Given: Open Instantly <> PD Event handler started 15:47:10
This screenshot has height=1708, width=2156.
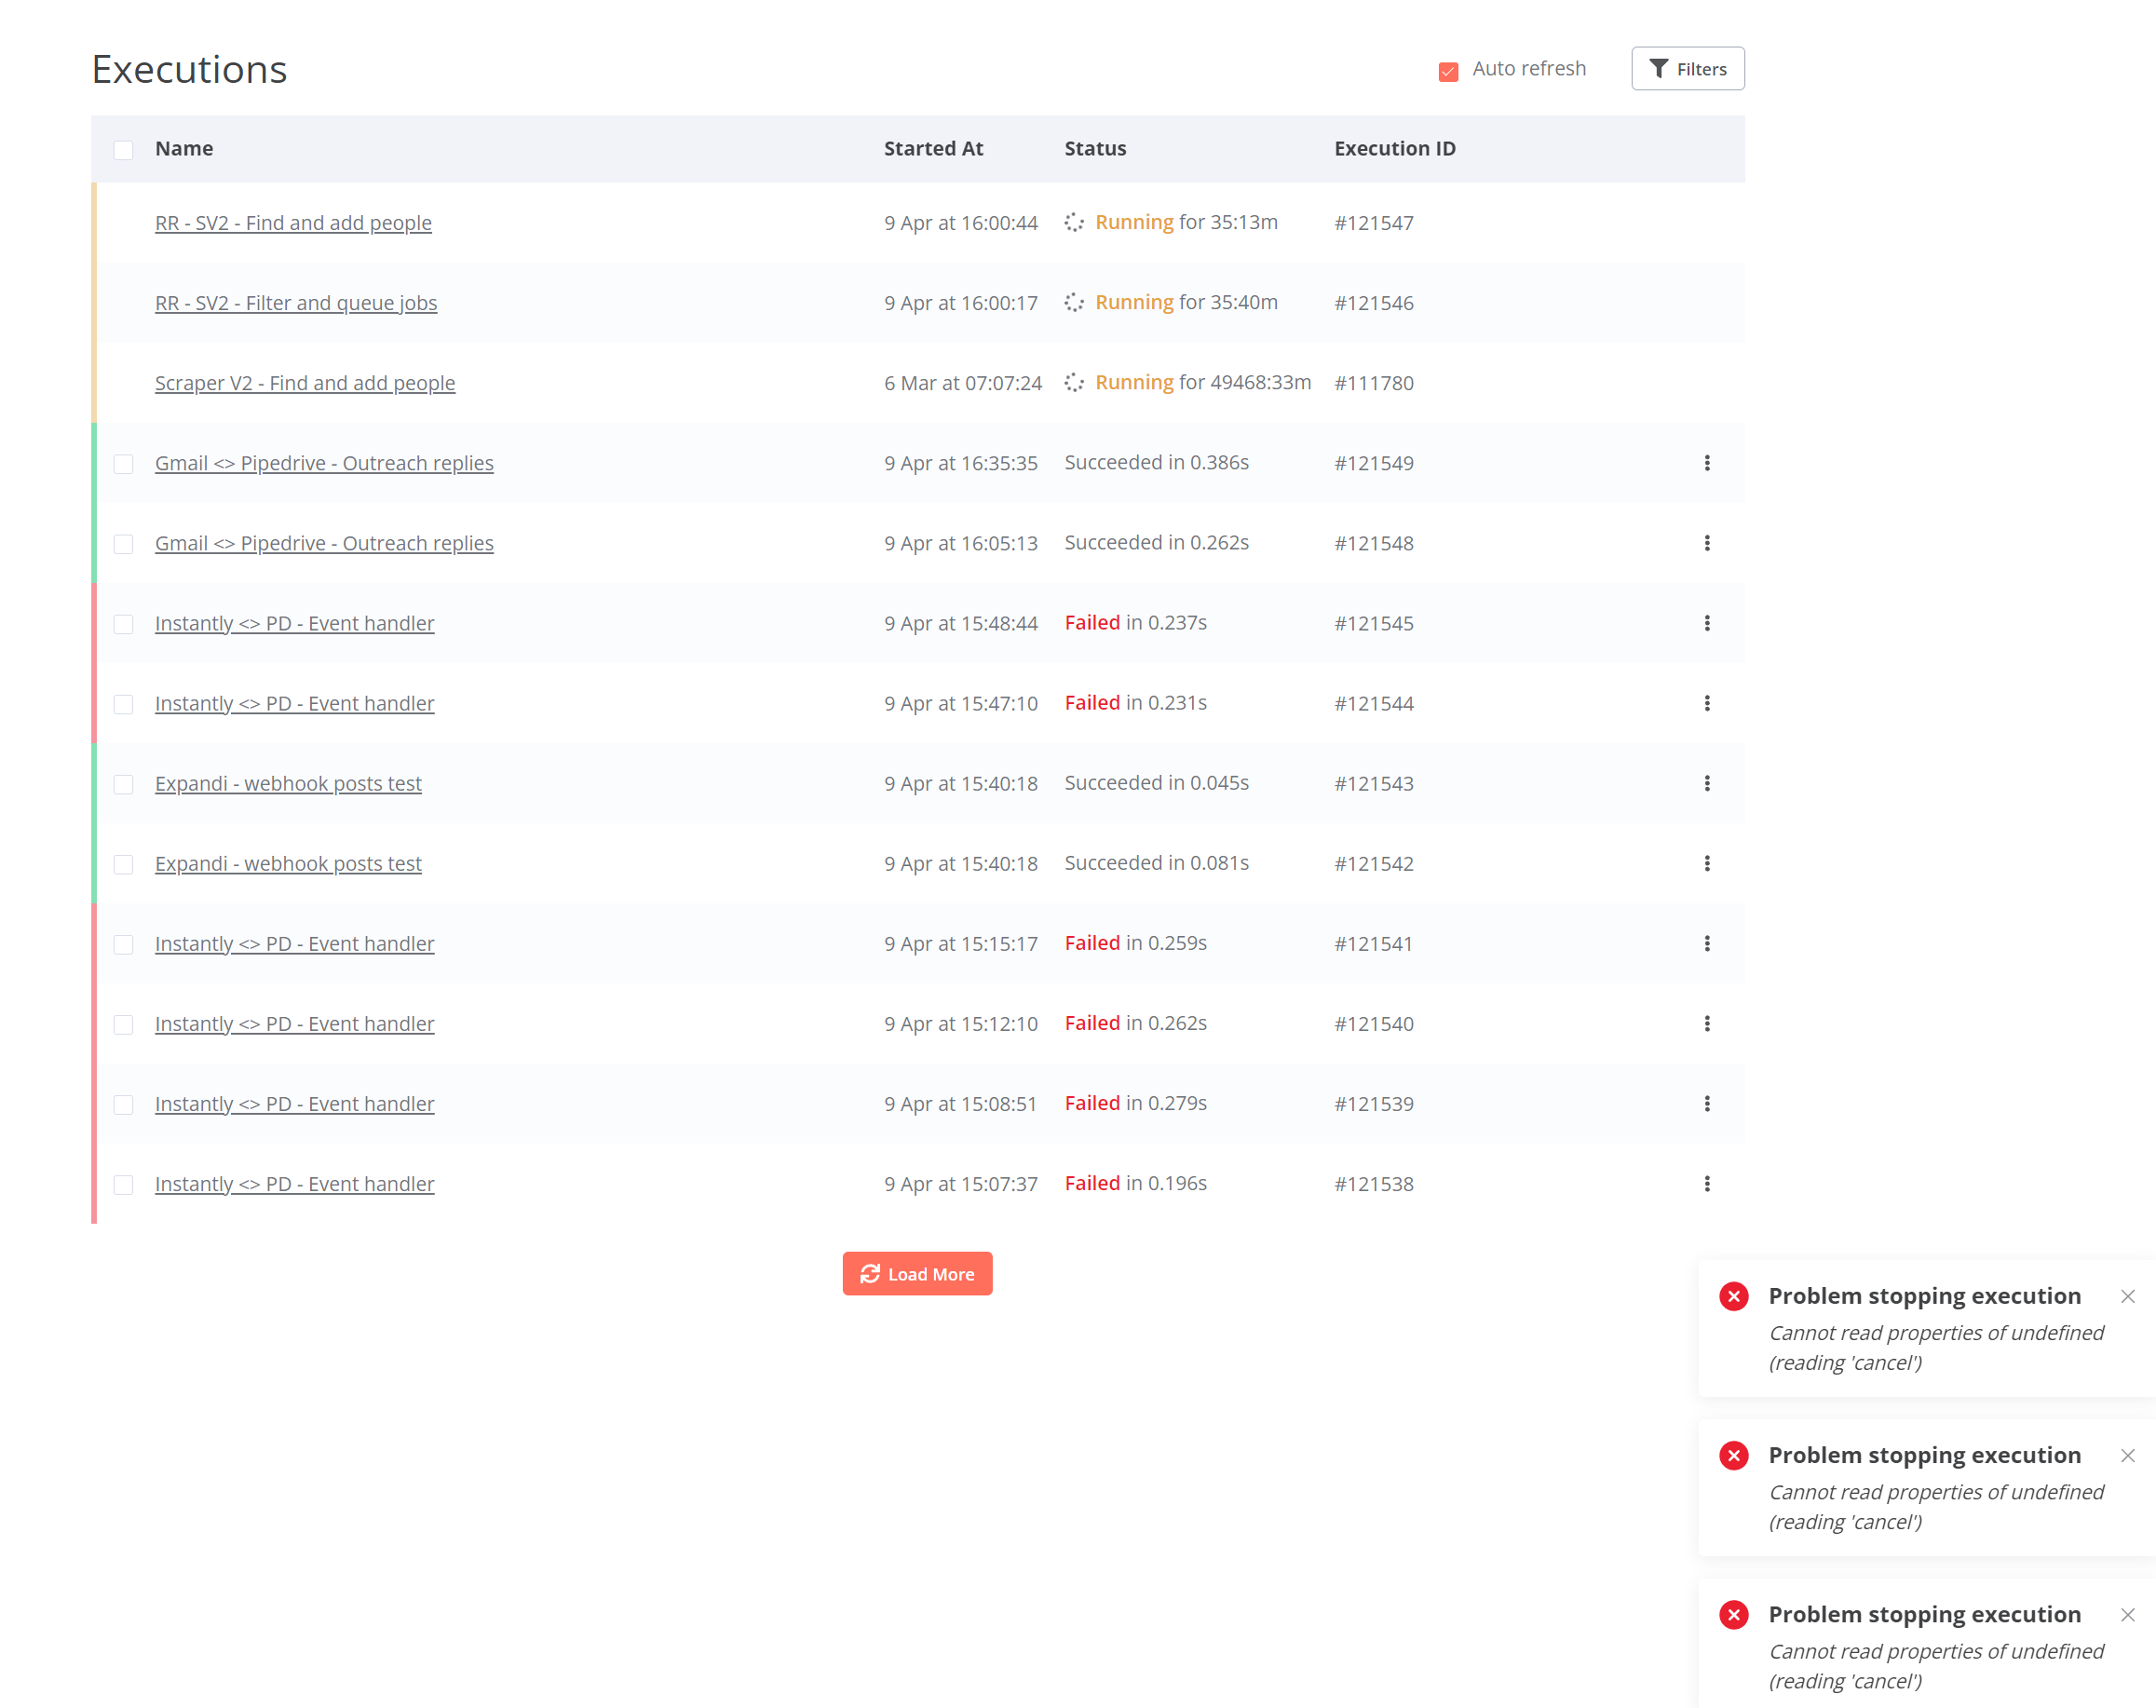Looking at the screenshot, I should tap(294, 703).
